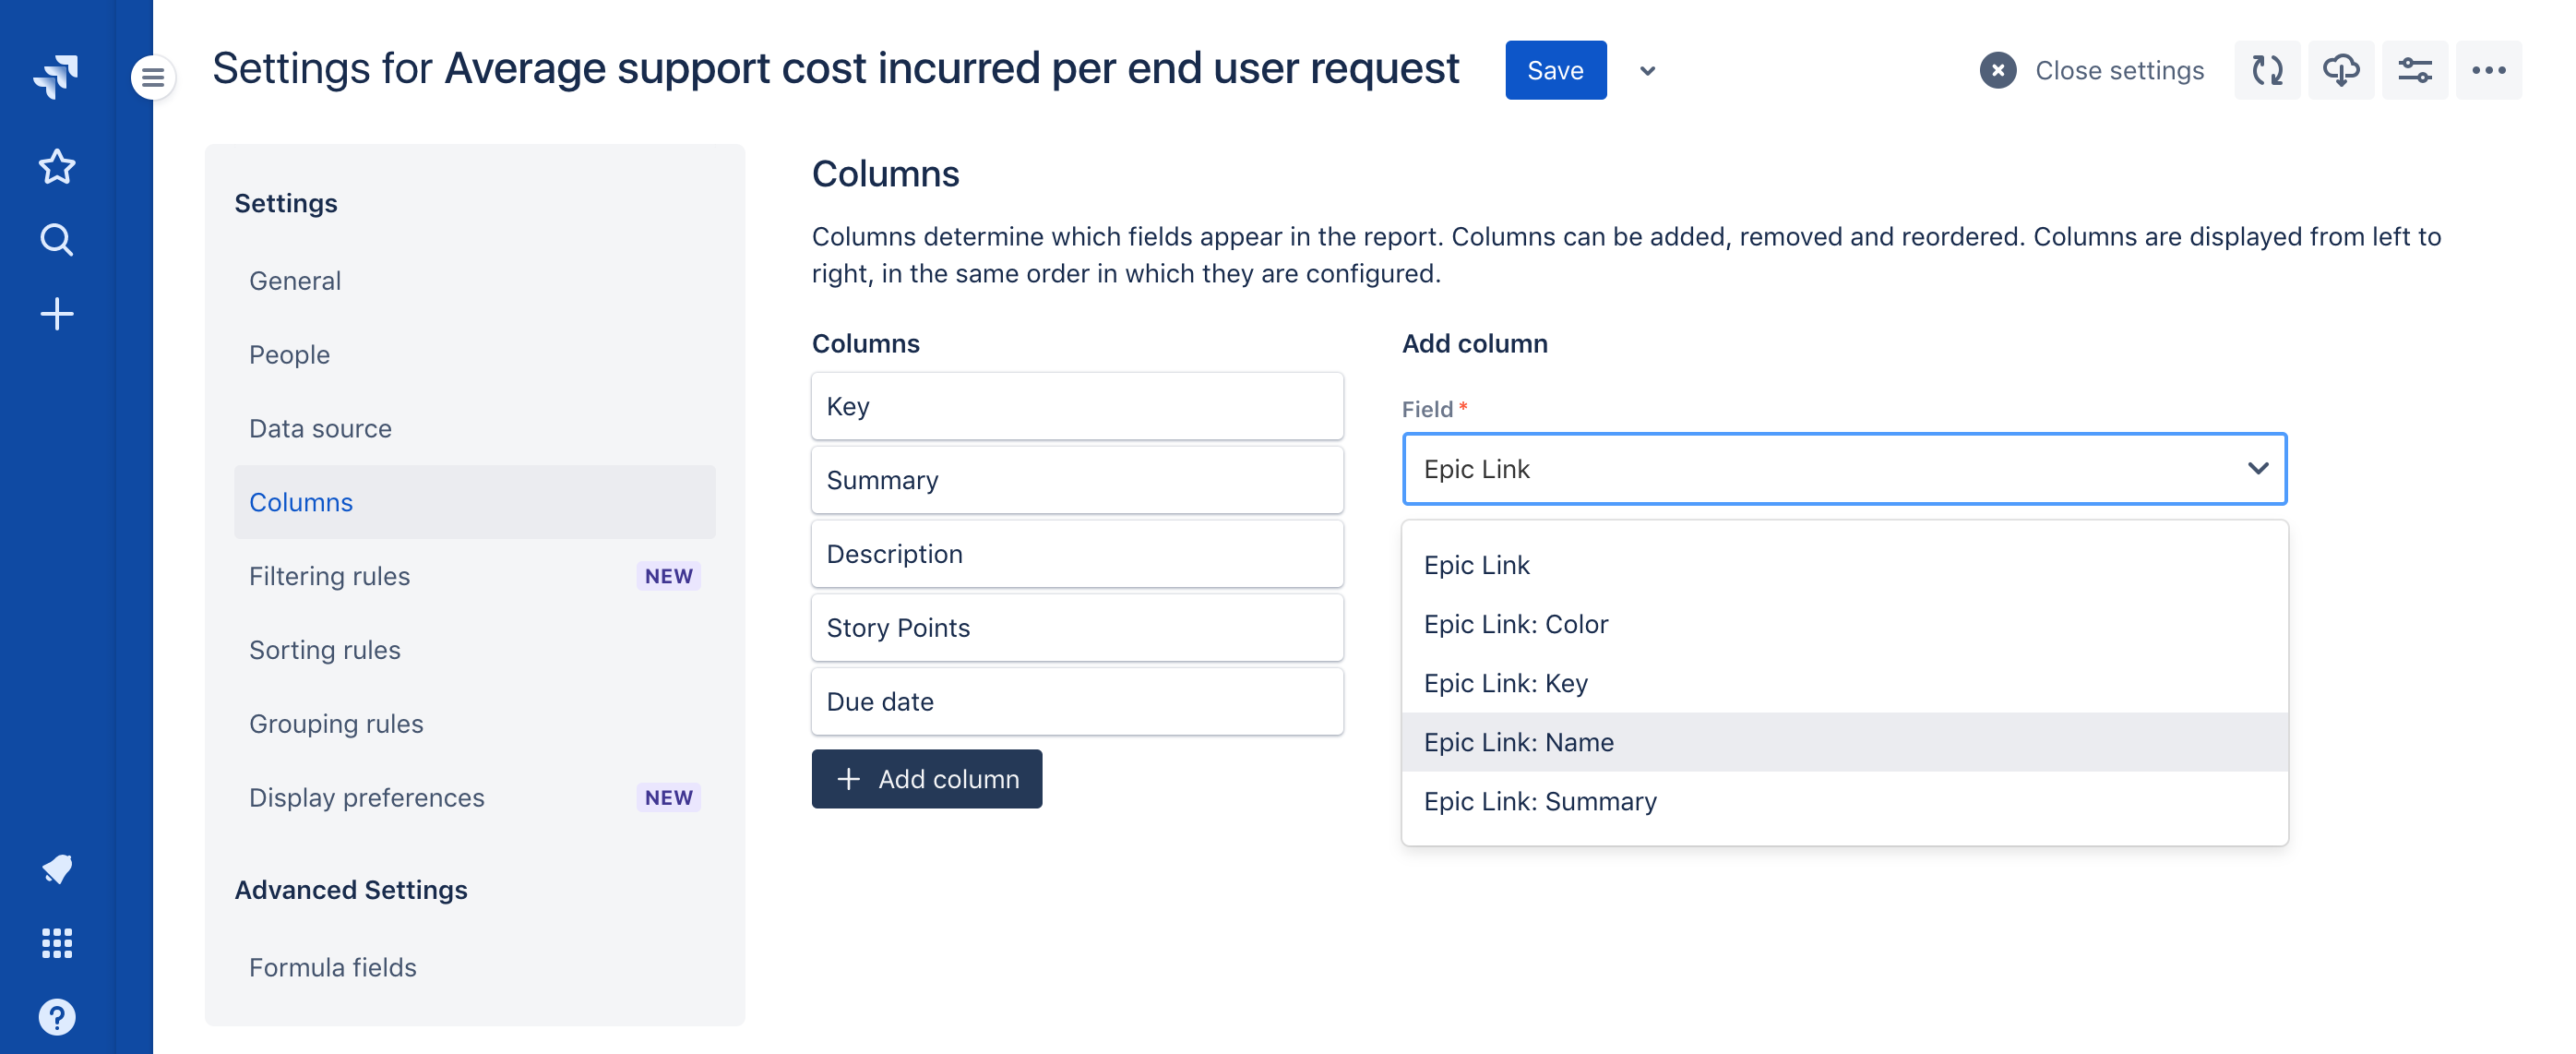Viewport: 2576px width, 1054px height.
Task: Select the Description column item
Action: (x=1077, y=554)
